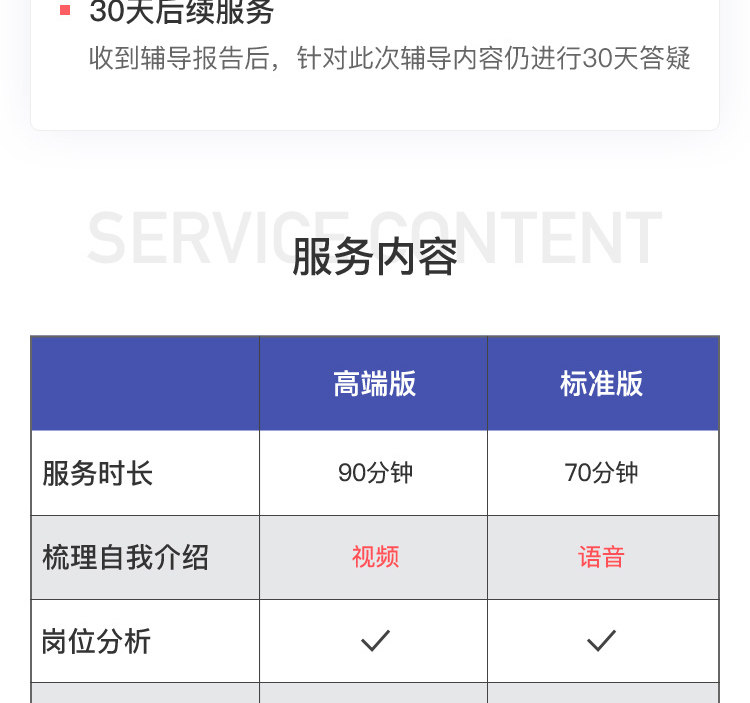Tap the red 视频 text
Image resolution: width=750 pixels, height=703 pixels.
[375, 557]
